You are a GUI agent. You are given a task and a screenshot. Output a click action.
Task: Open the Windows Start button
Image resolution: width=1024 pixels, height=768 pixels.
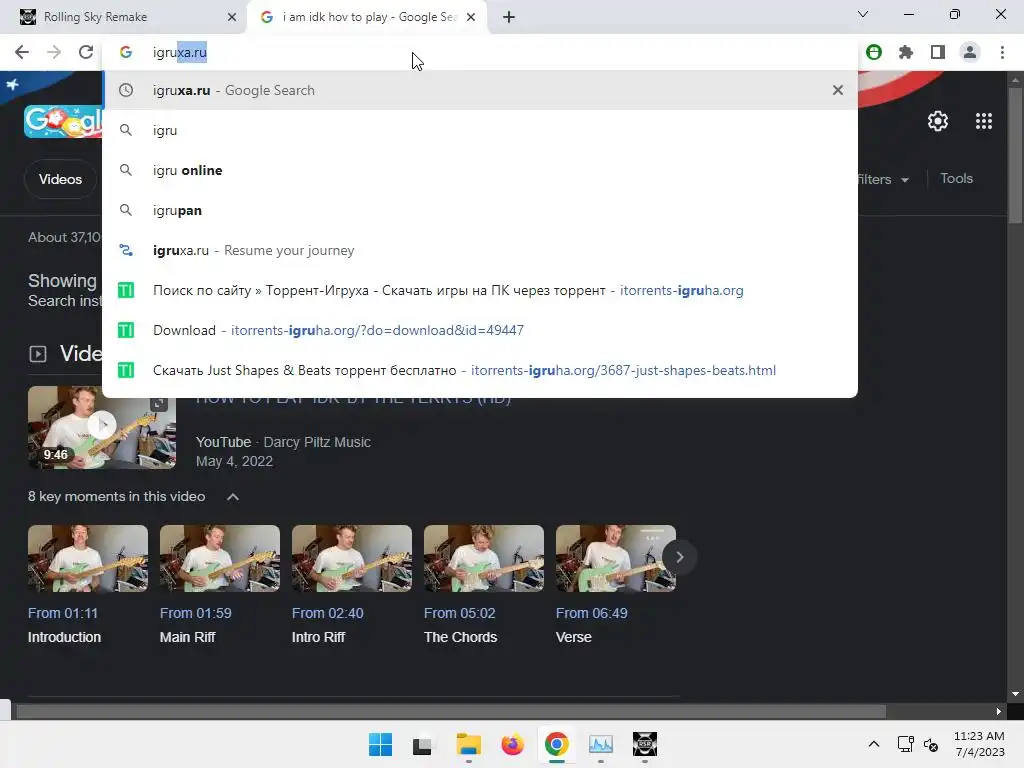[x=380, y=744]
